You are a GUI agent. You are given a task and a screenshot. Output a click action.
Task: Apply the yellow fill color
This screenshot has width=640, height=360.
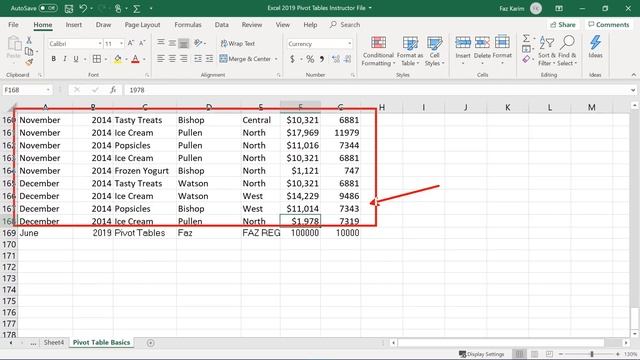click(118, 59)
